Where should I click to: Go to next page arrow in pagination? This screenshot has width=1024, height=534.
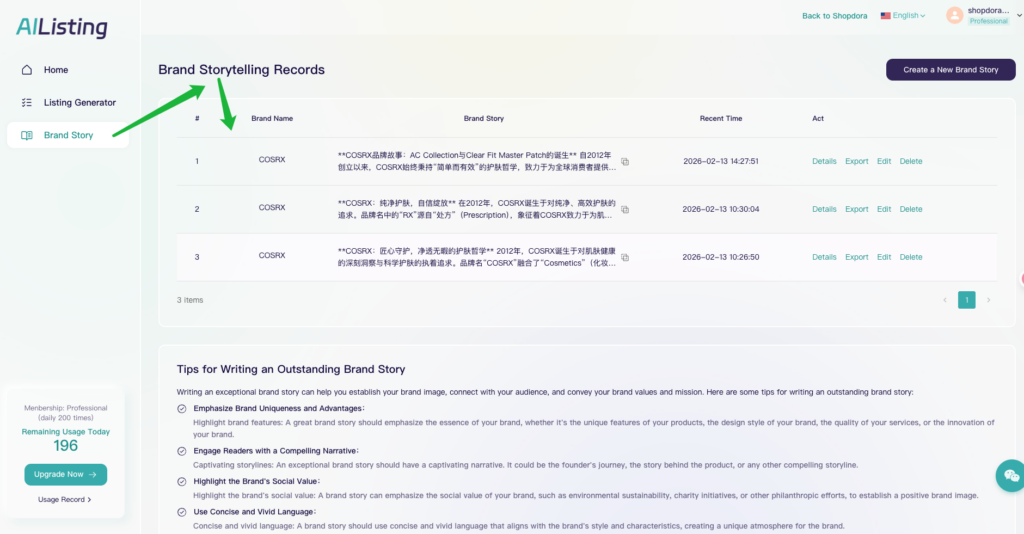point(989,300)
